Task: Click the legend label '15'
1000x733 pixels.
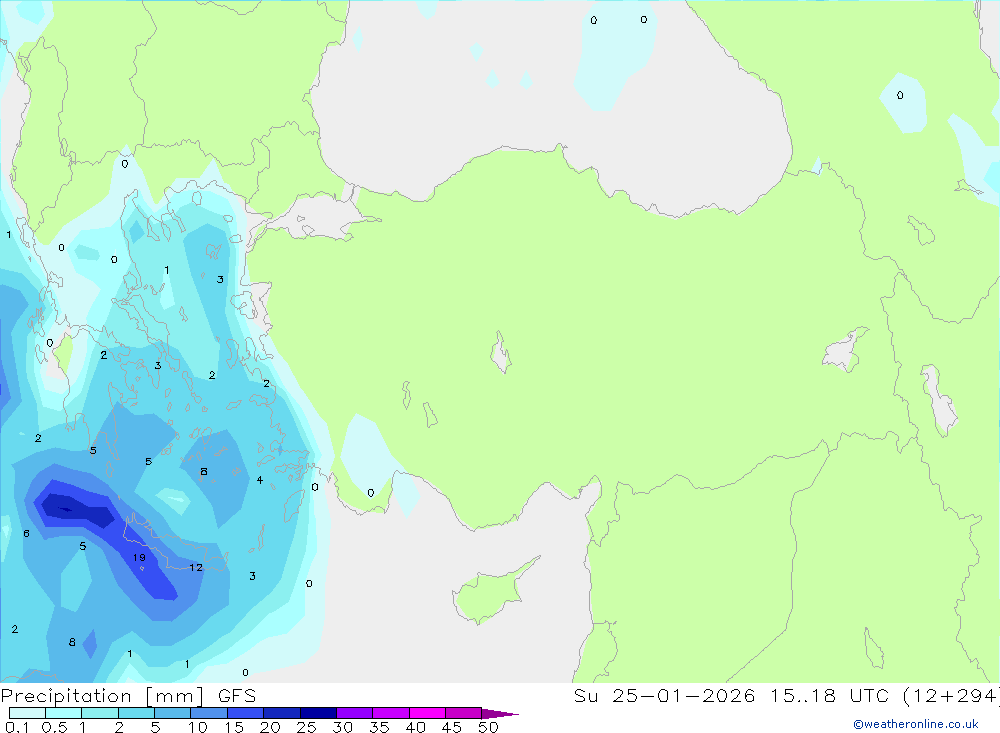Action: click(x=234, y=727)
